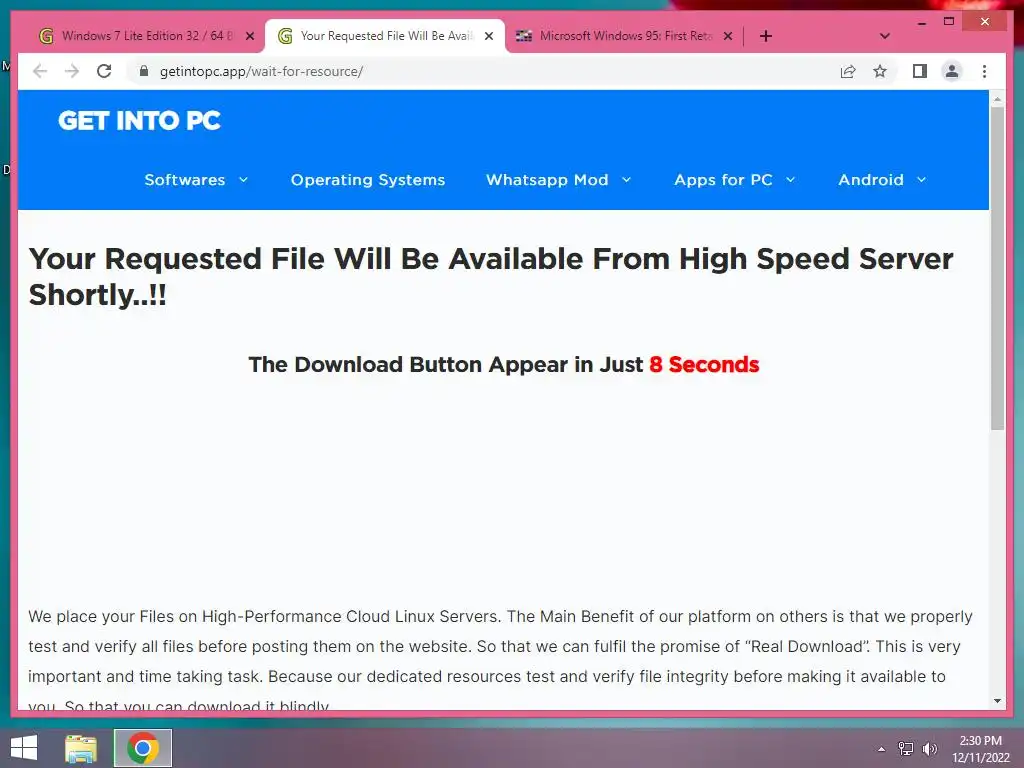Close the Windows 7 Lite Edition tab

(249, 36)
